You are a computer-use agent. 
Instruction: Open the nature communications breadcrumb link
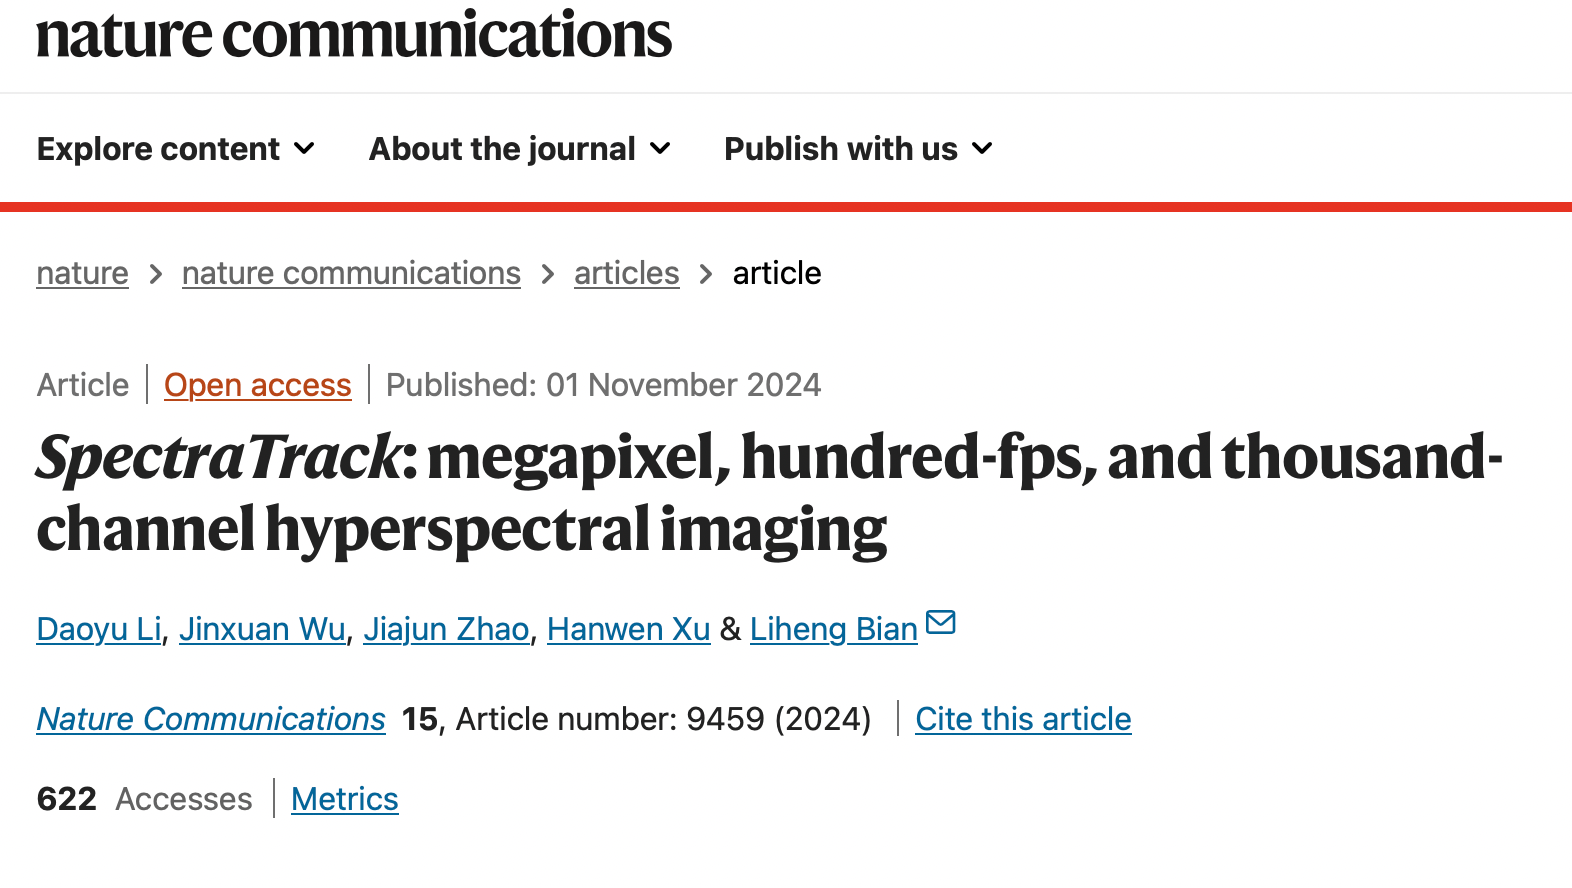point(351,273)
